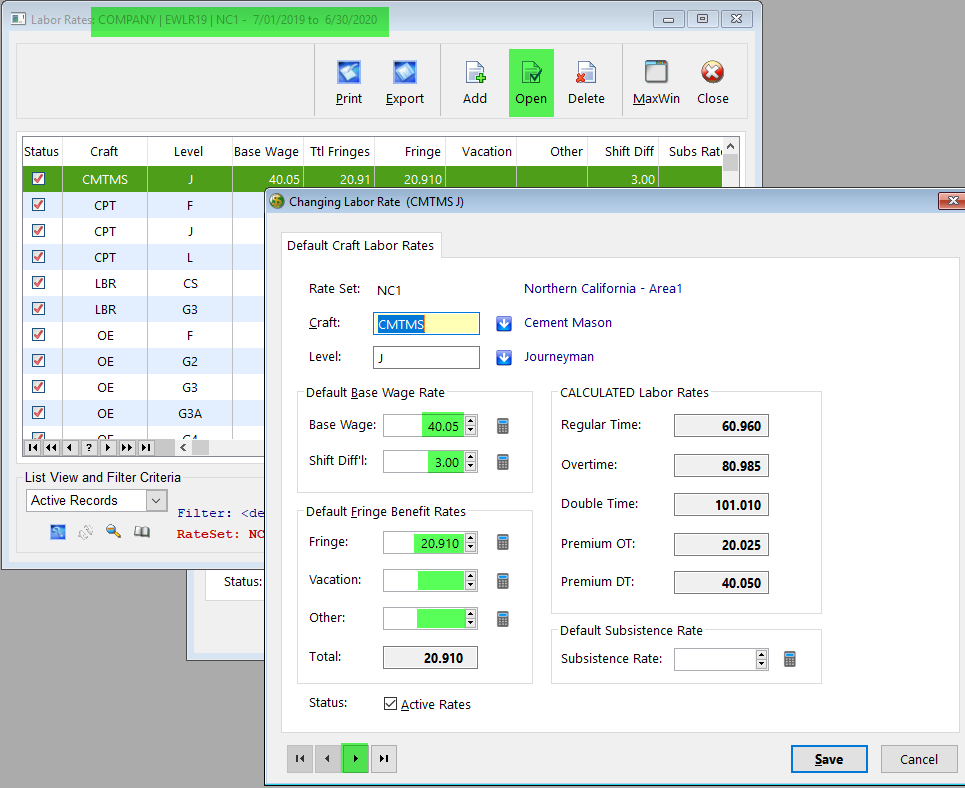Toggle status checkbox for OE F row
Viewport: 965px width, 788px height.
(39, 334)
